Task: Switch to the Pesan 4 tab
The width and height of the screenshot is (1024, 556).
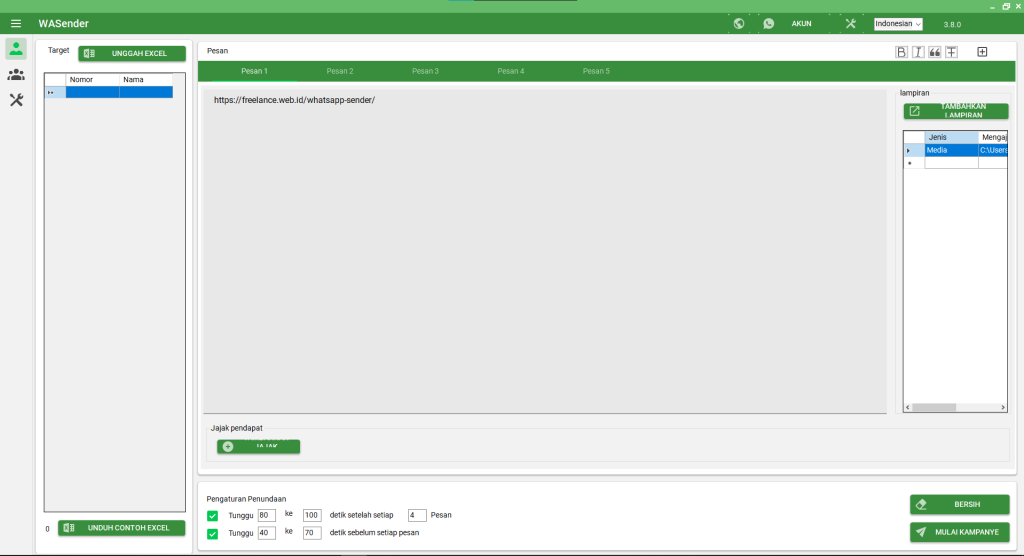Action: coord(511,71)
